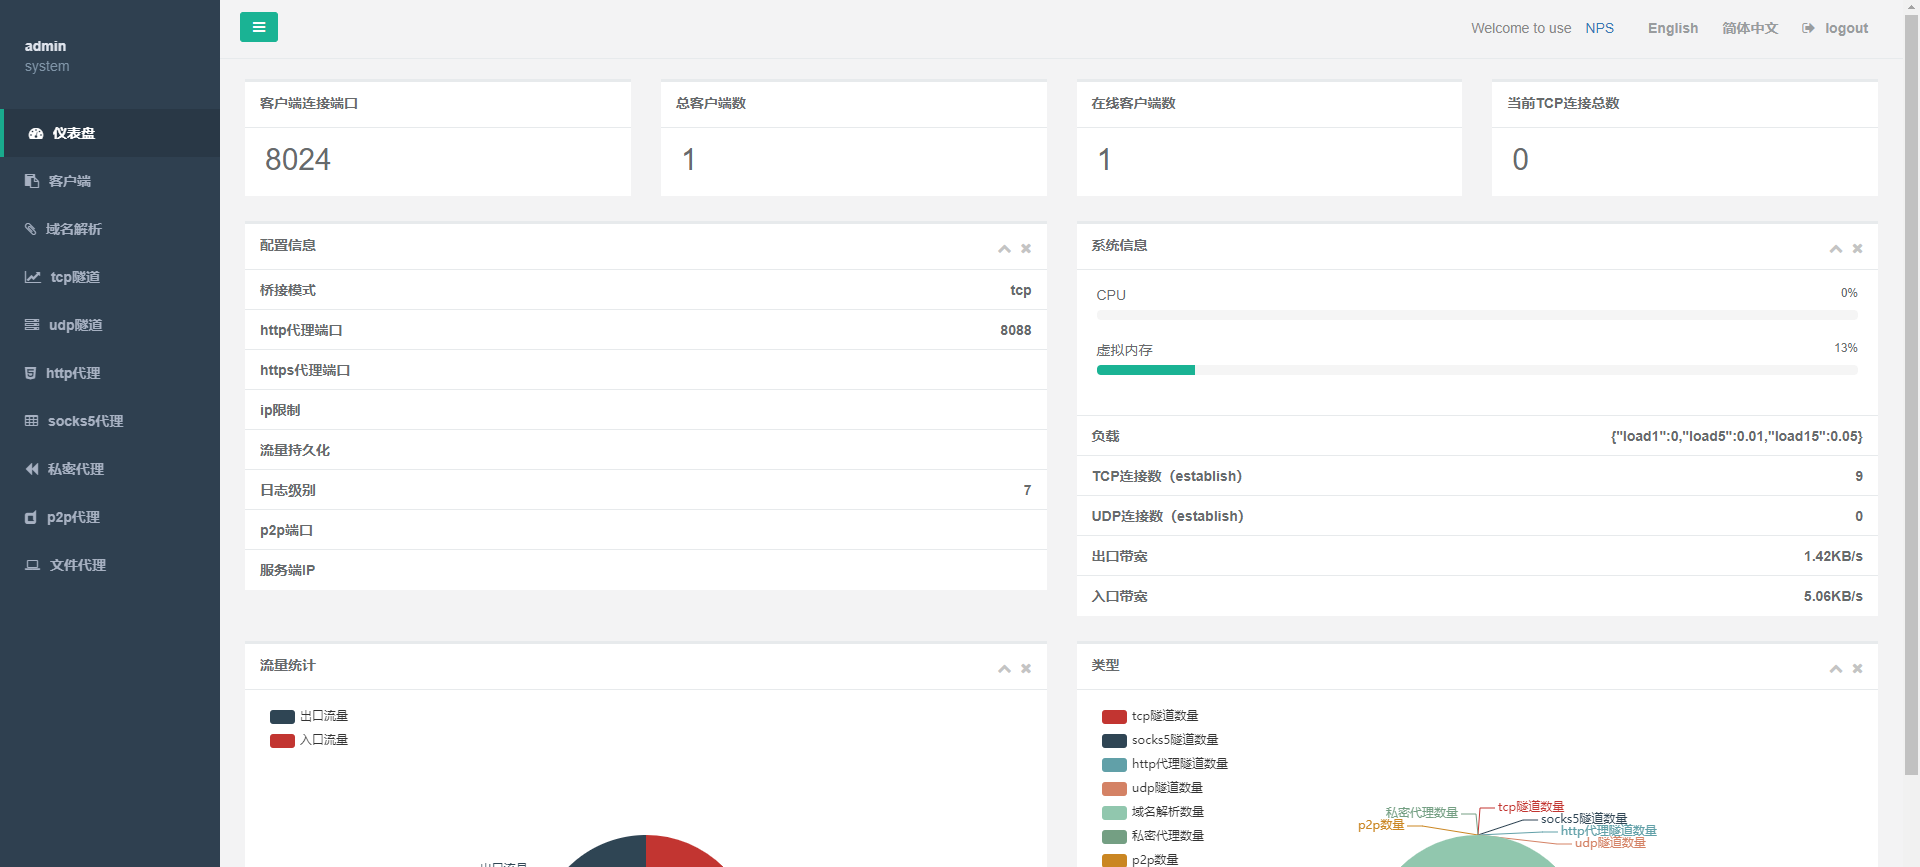Click the clients icon beside 客户端

coord(32,181)
